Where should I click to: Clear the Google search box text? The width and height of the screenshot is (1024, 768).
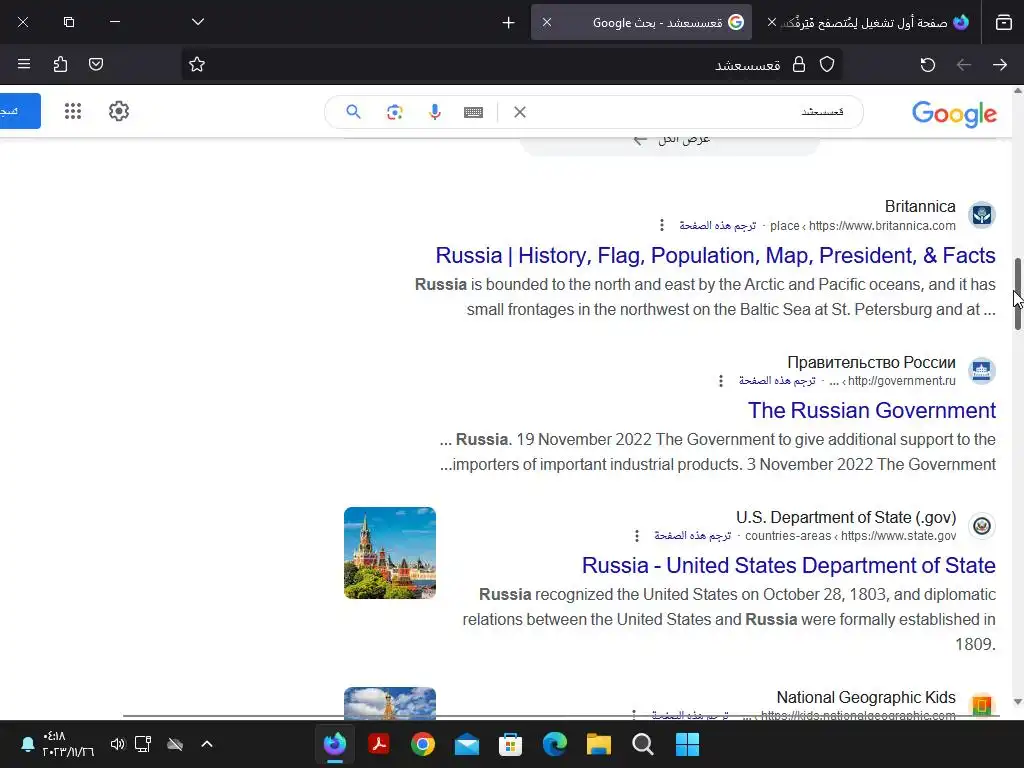point(520,112)
